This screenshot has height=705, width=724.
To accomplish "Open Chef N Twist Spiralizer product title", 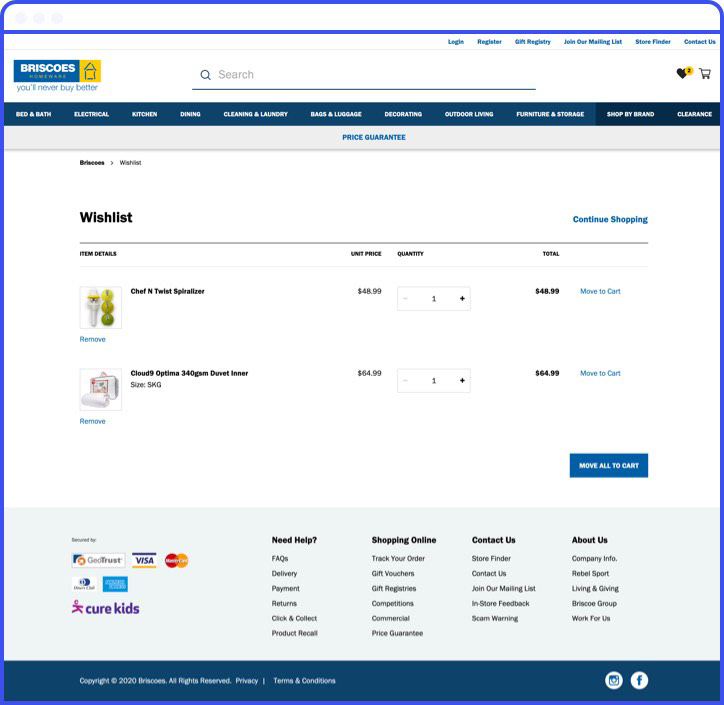I will point(167,291).
